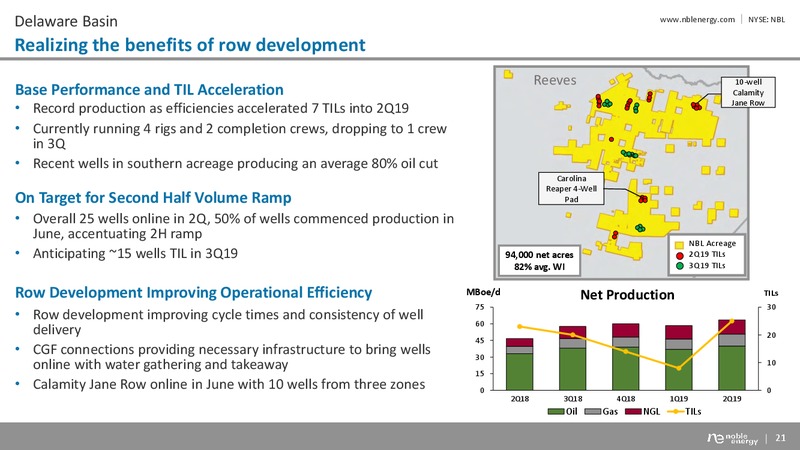The width and height of the screenshot is (800, 450).
Task: Select the 'Base Performance and TIL Acceleration' heading
Action: 149,89
